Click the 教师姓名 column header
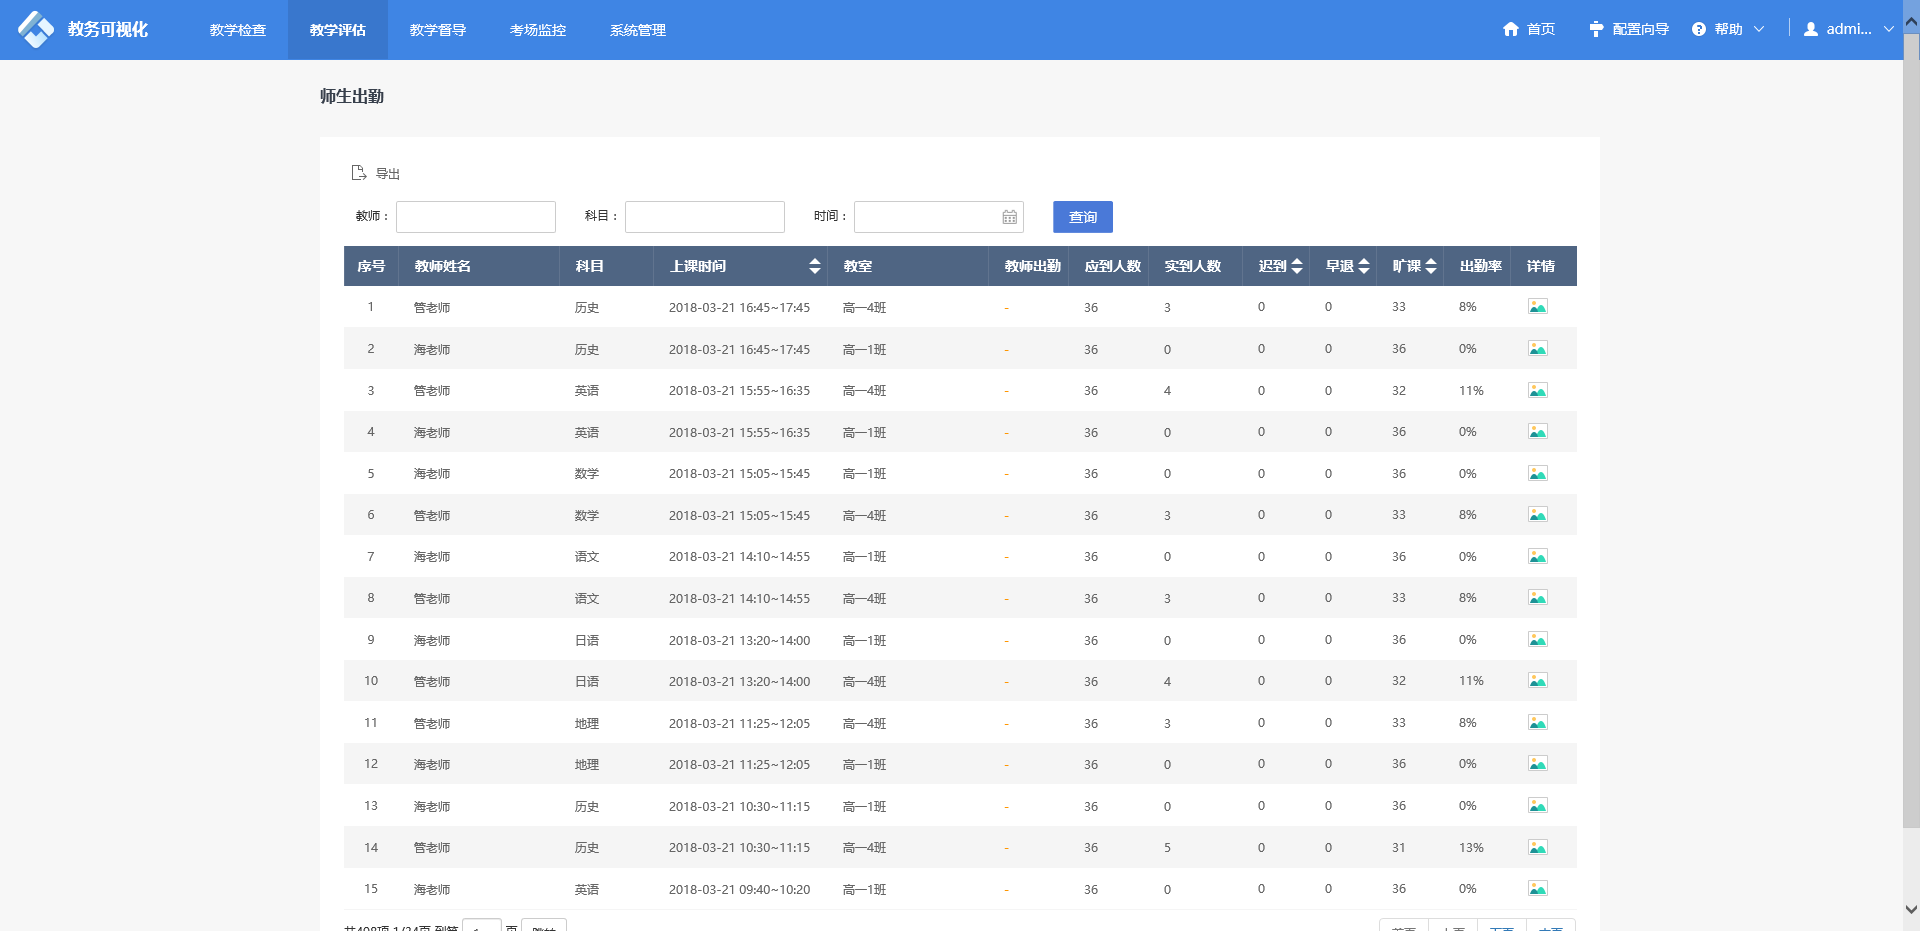1920x931 pixels. 443,266
